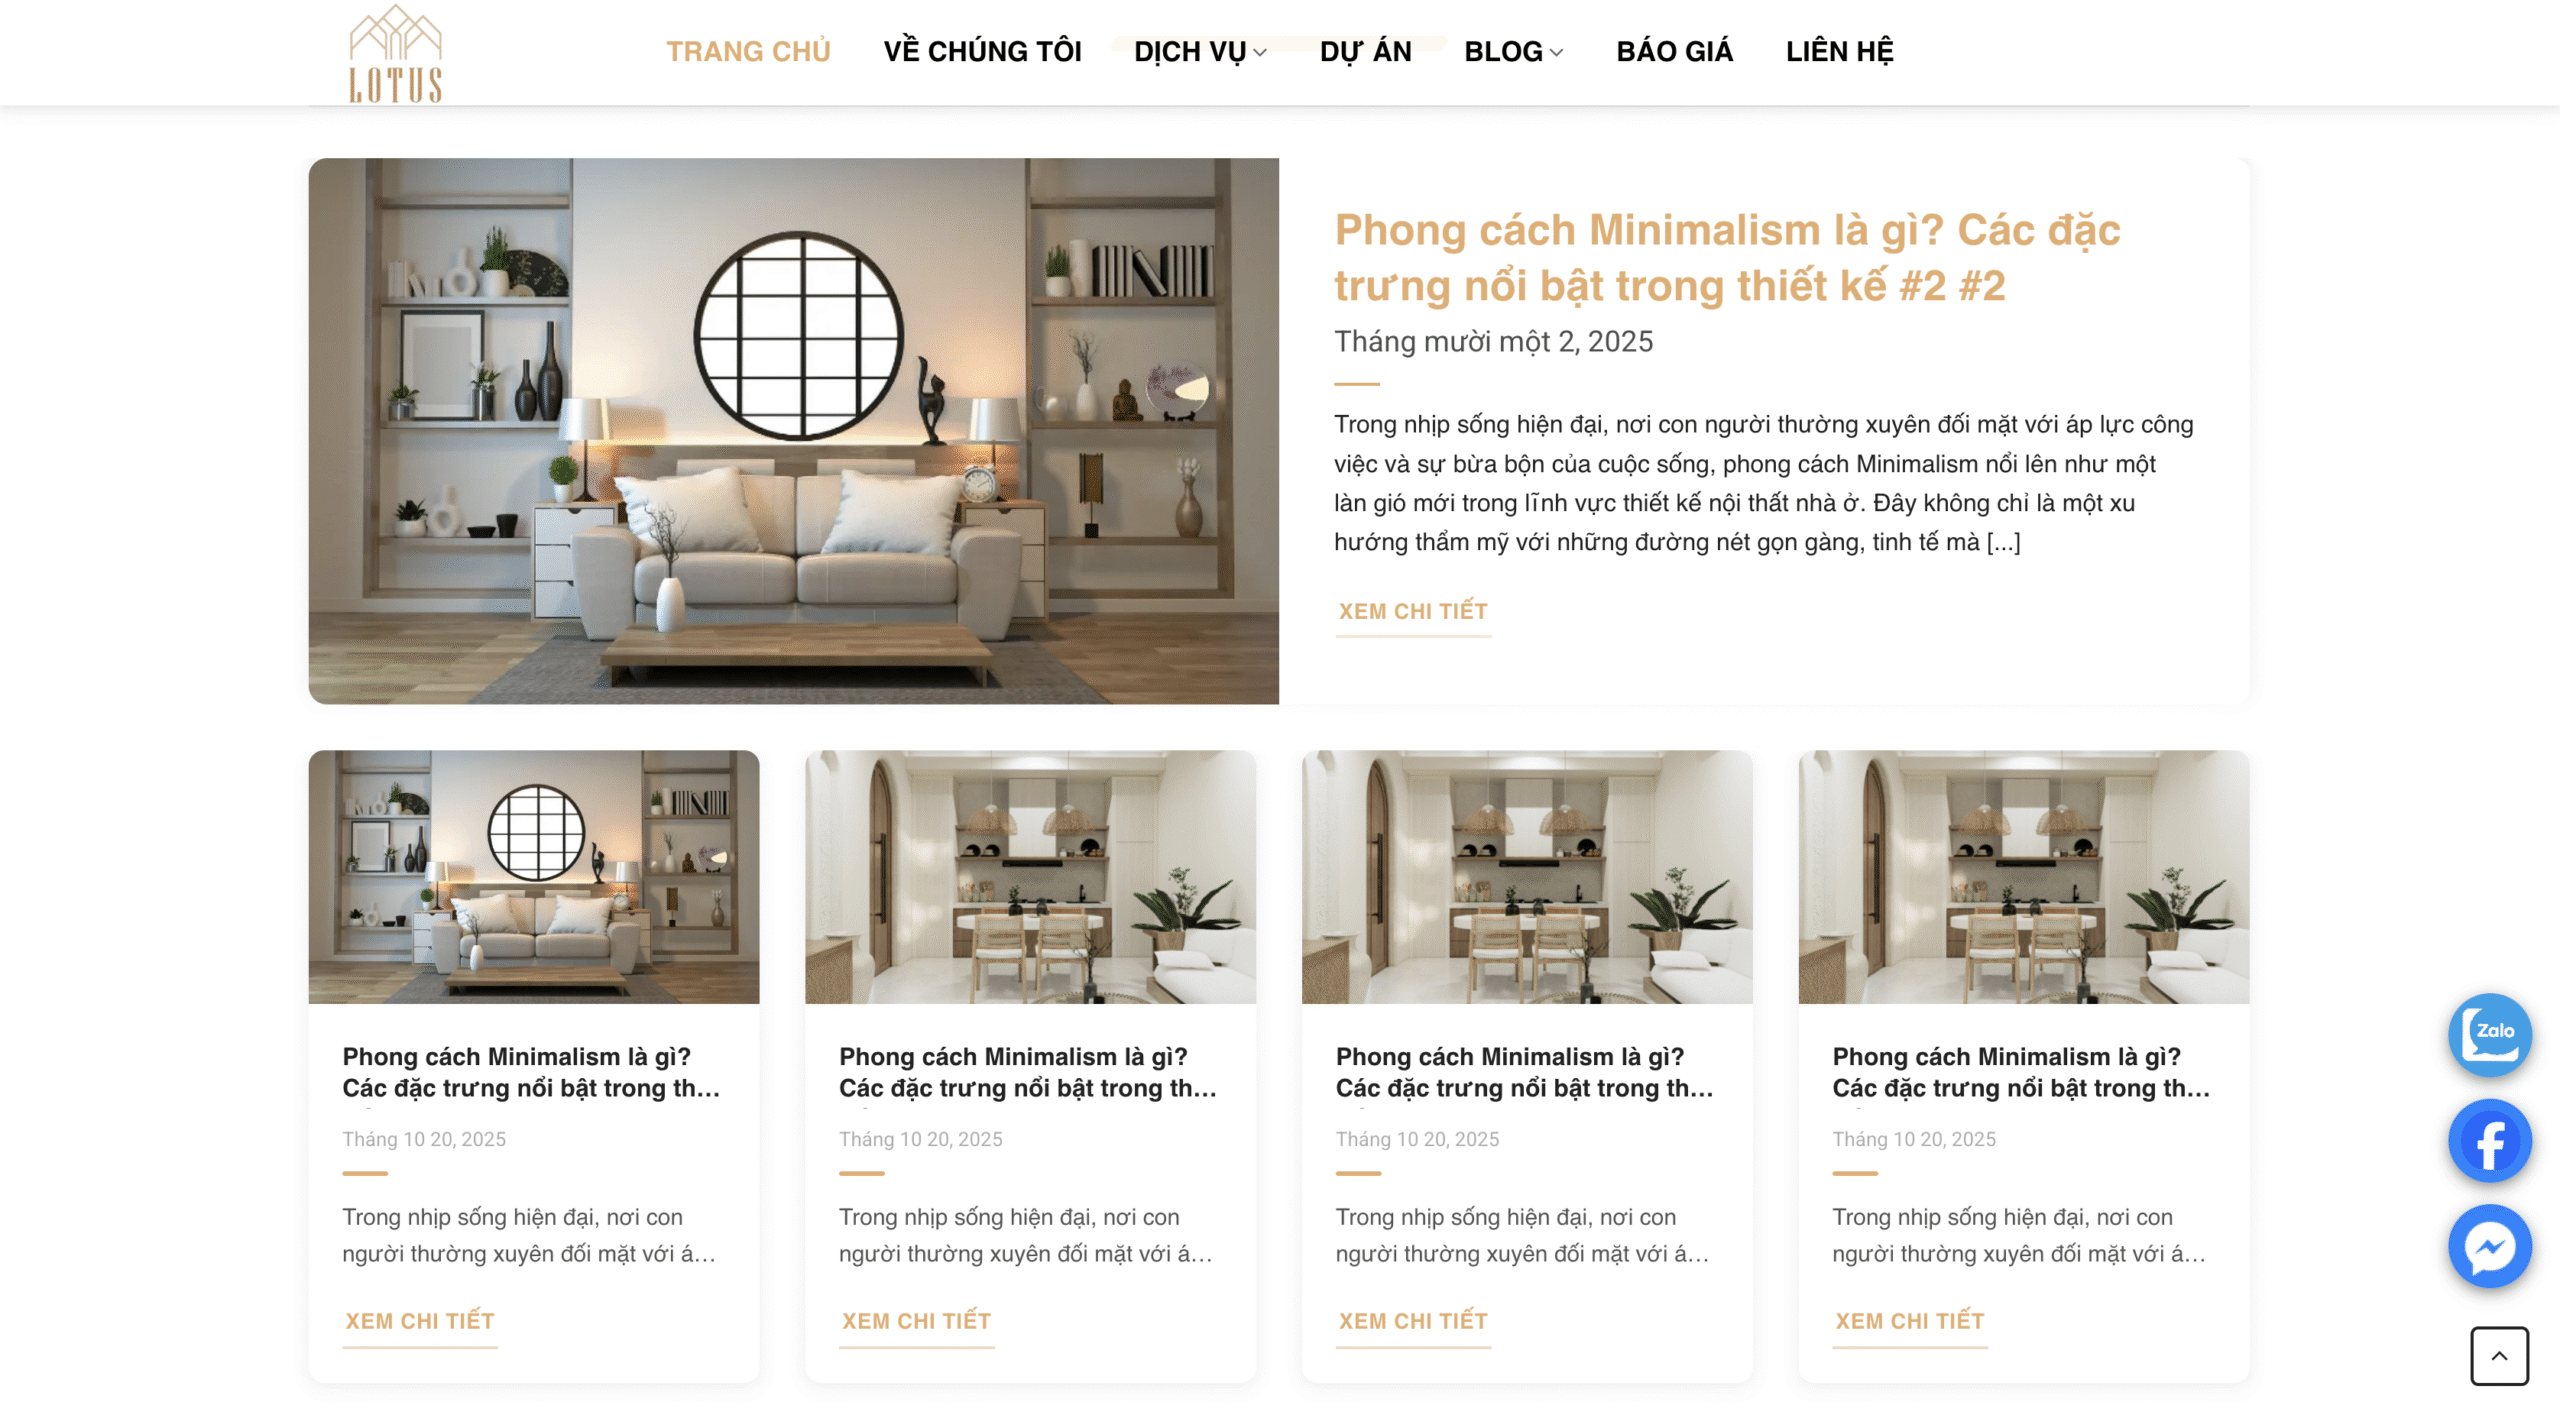Open VỀ CHÚNG TÔI menu item
Viewport: 2560px width, 1412px height.
coord(982,51)
